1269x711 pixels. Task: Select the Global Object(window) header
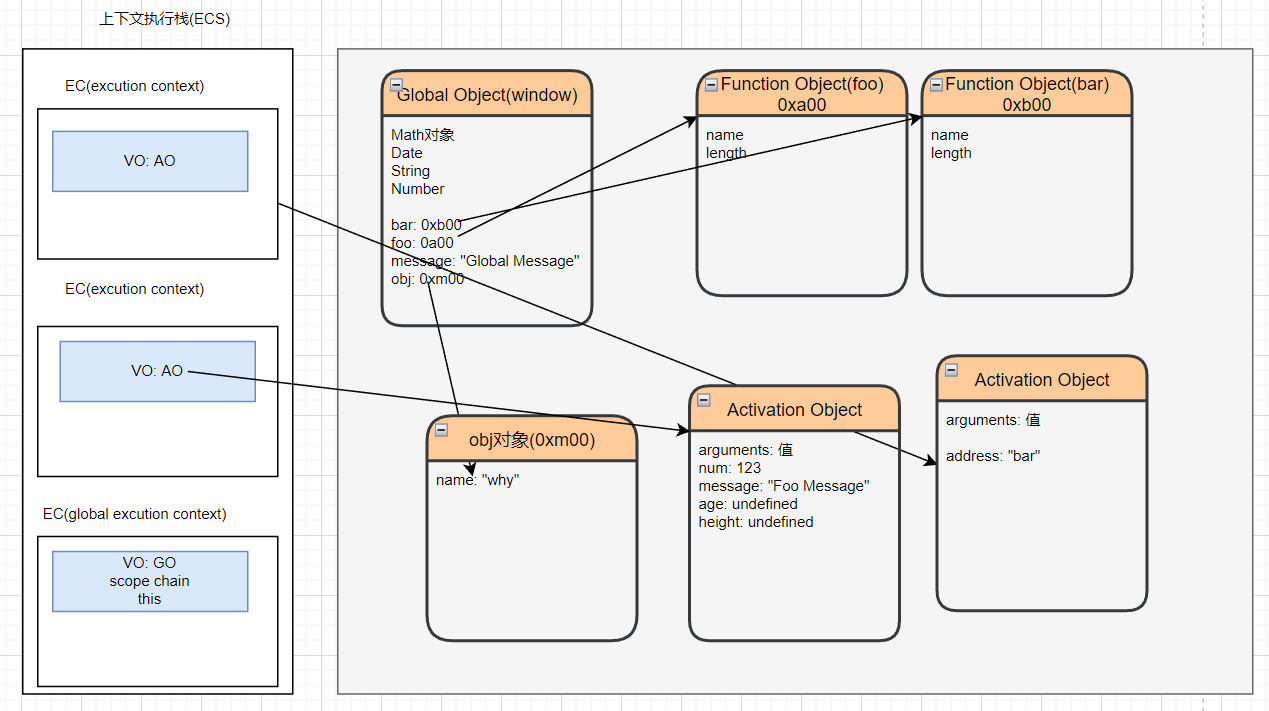click(487, 96)
